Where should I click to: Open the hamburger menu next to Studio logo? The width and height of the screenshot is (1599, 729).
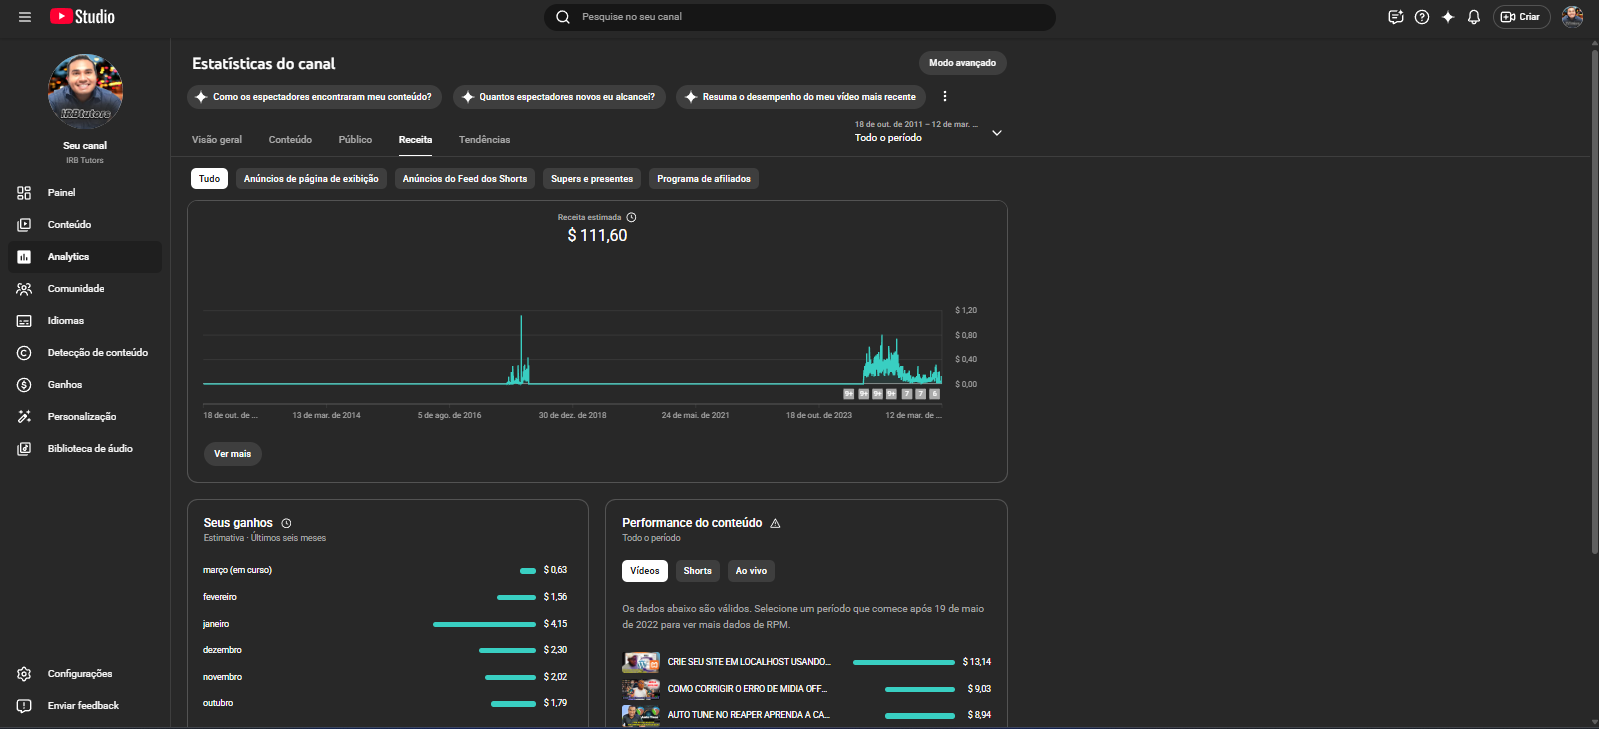click(25, 17)
